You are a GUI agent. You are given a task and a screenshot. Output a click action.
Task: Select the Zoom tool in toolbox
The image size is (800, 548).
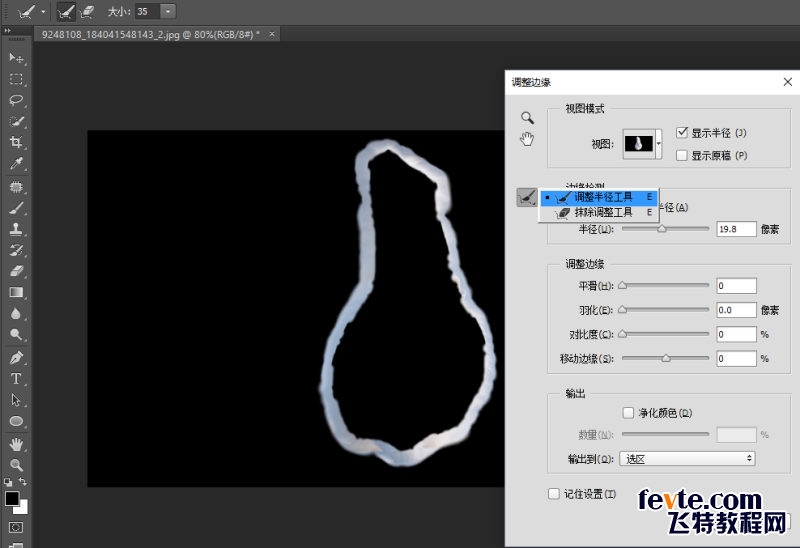16,465
